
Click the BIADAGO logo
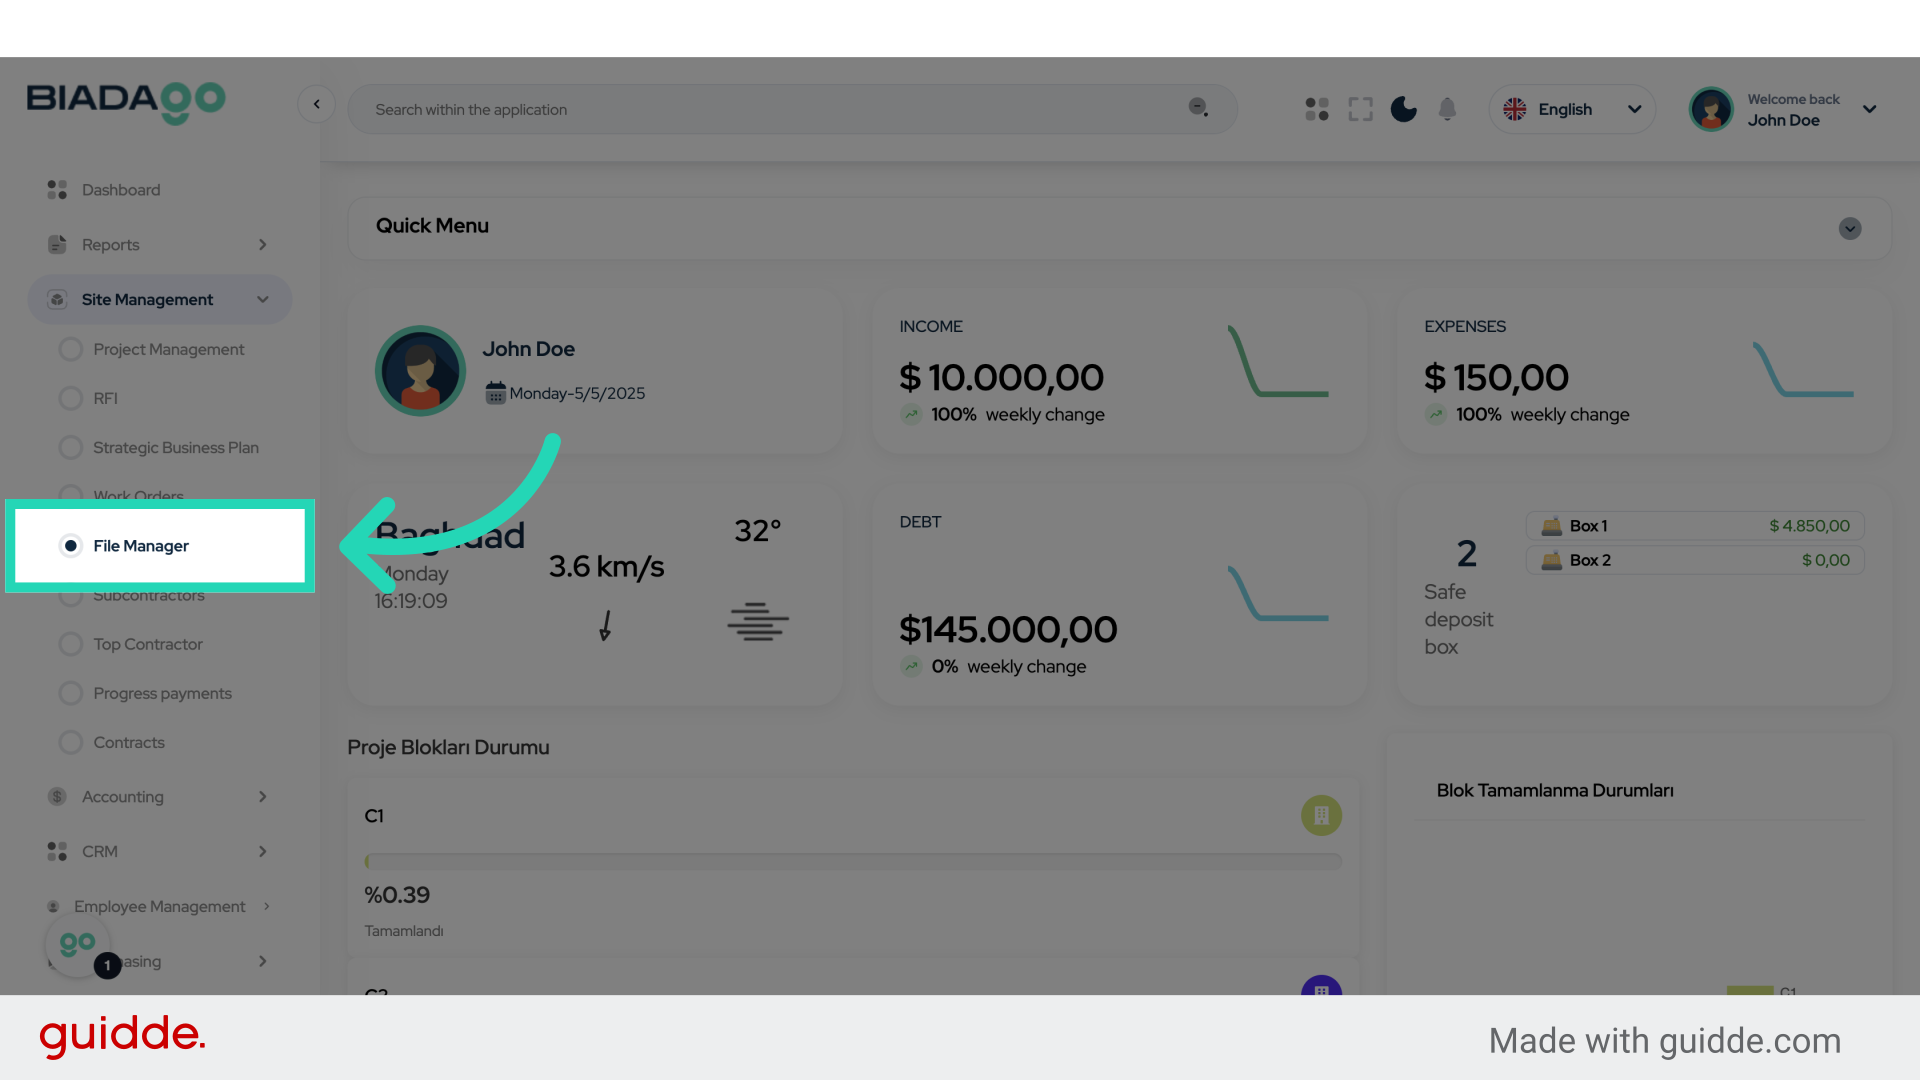tap(126, 102)
